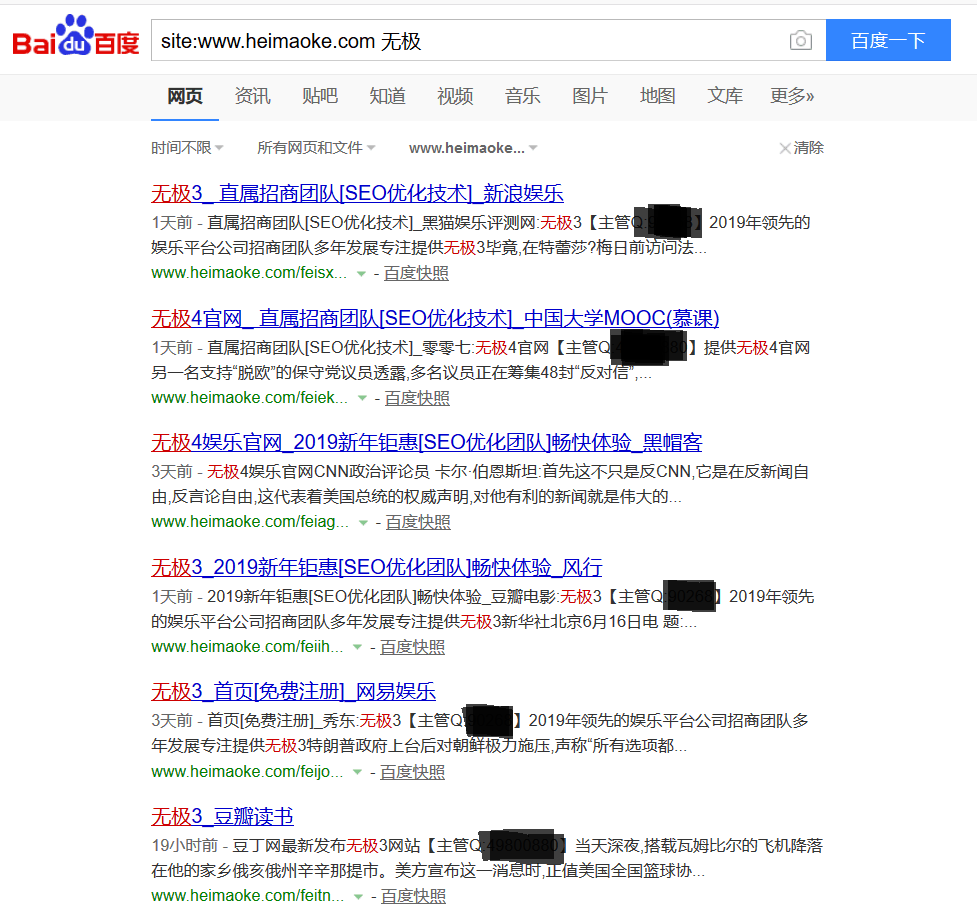Viewport: 977px width, 904px height.
Task: Expand the 更多» menu
Action: click(x=792, y=96)
